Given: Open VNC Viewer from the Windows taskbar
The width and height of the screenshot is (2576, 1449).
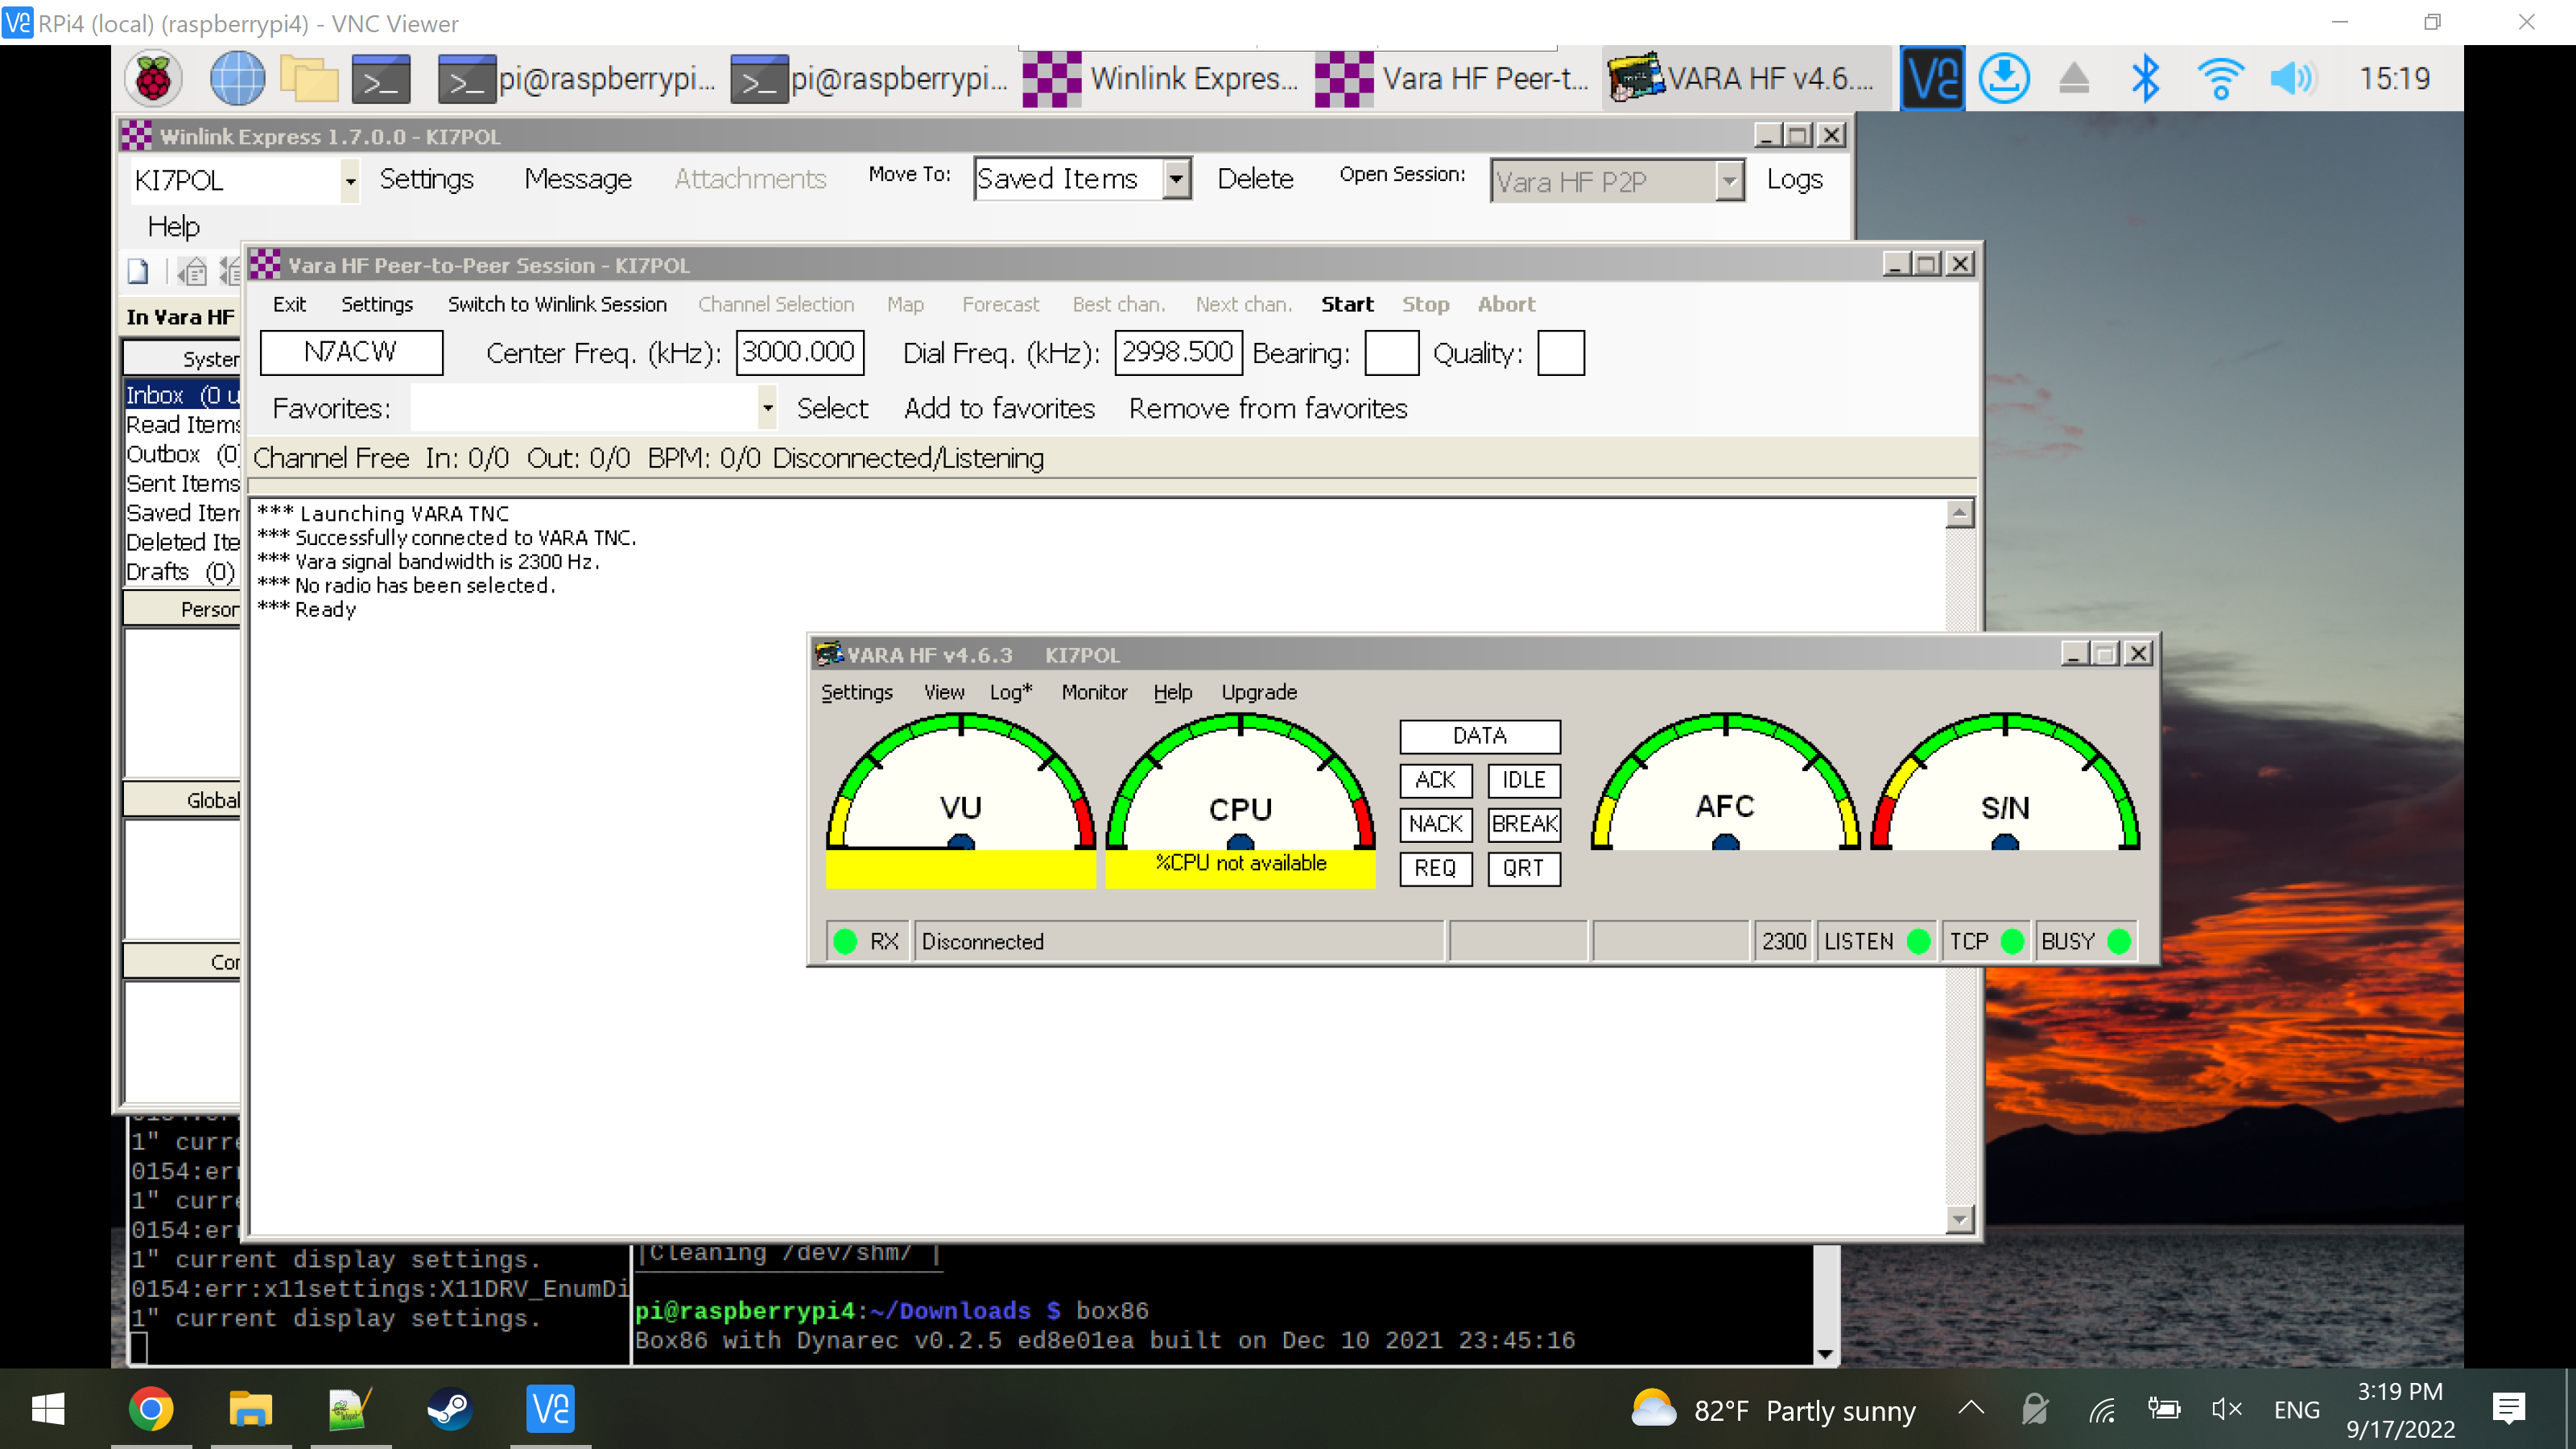Looking at the screenshot, I should tap(550, 1409).
